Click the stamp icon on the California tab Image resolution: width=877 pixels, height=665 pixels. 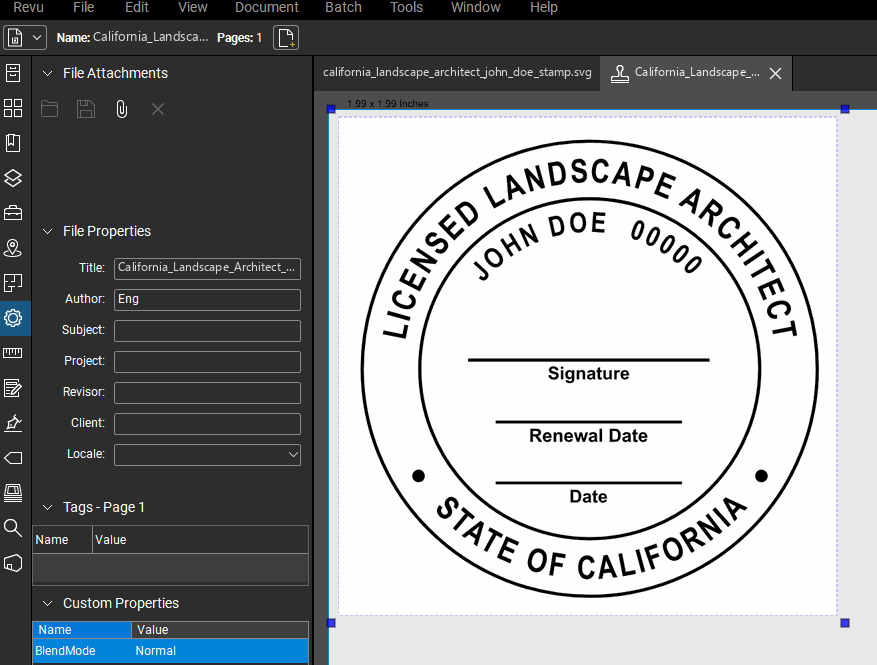pos(620,73)
